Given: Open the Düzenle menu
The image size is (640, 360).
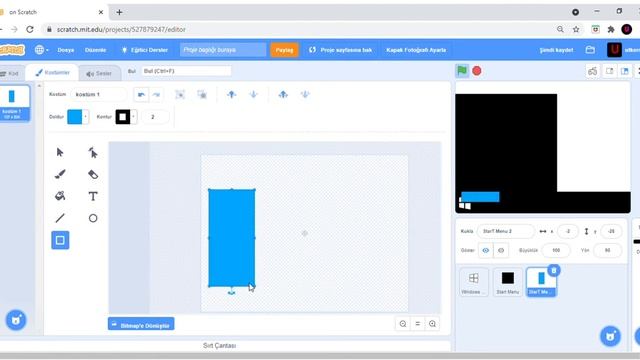Looking at the screenshot, I should [96, 50].
